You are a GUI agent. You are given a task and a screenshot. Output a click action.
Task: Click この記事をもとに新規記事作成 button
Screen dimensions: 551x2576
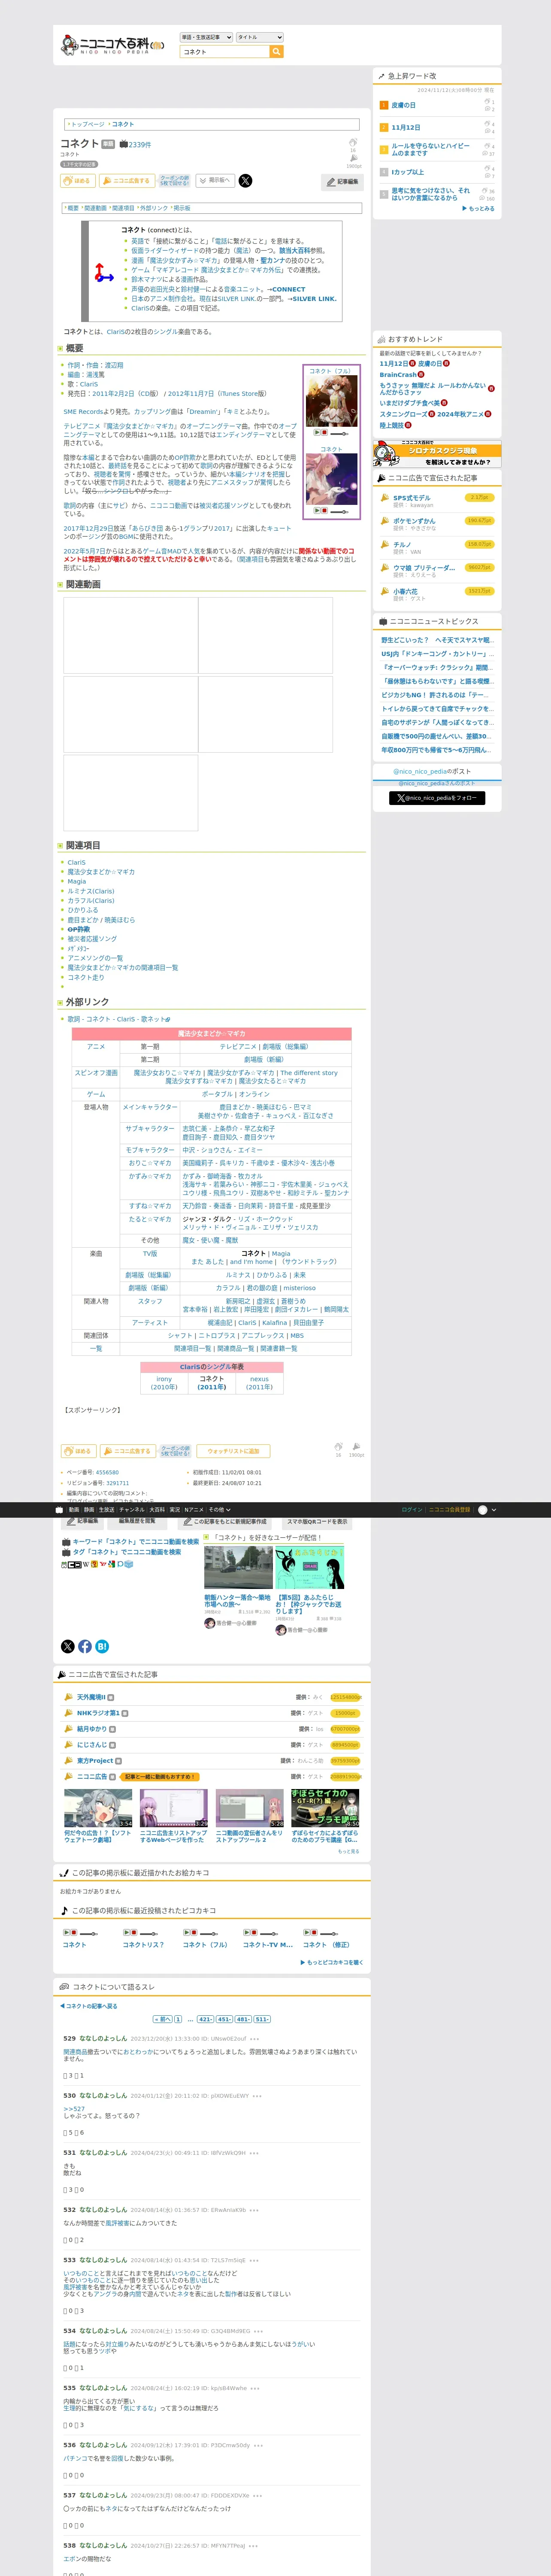click(x=225, y=1522)
